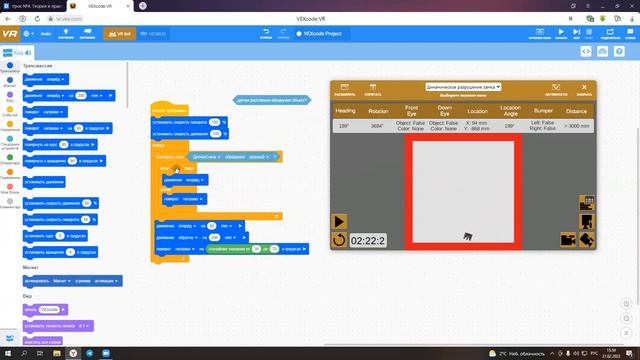Click the undo arrow in the top toolbar
640x360 pixels.
tap(266, 33)
